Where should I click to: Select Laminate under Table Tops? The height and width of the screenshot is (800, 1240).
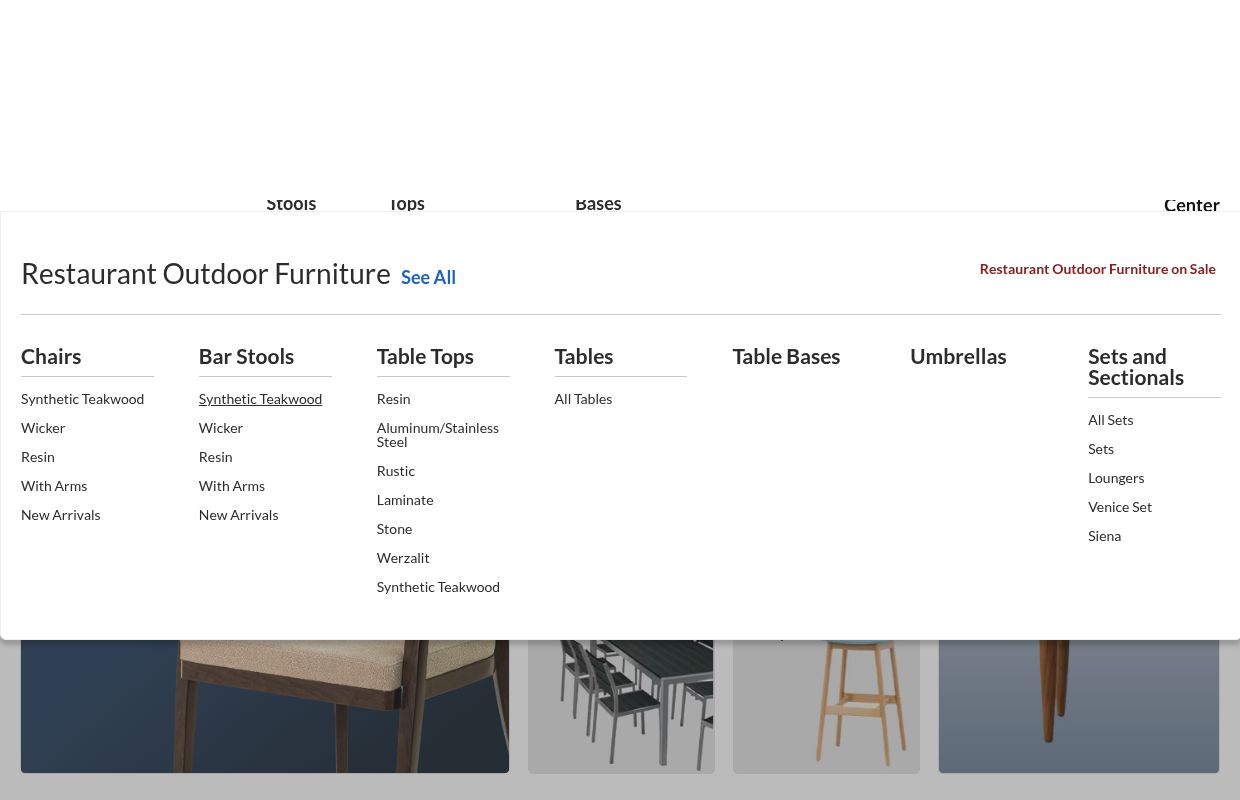tap(404, 499)
